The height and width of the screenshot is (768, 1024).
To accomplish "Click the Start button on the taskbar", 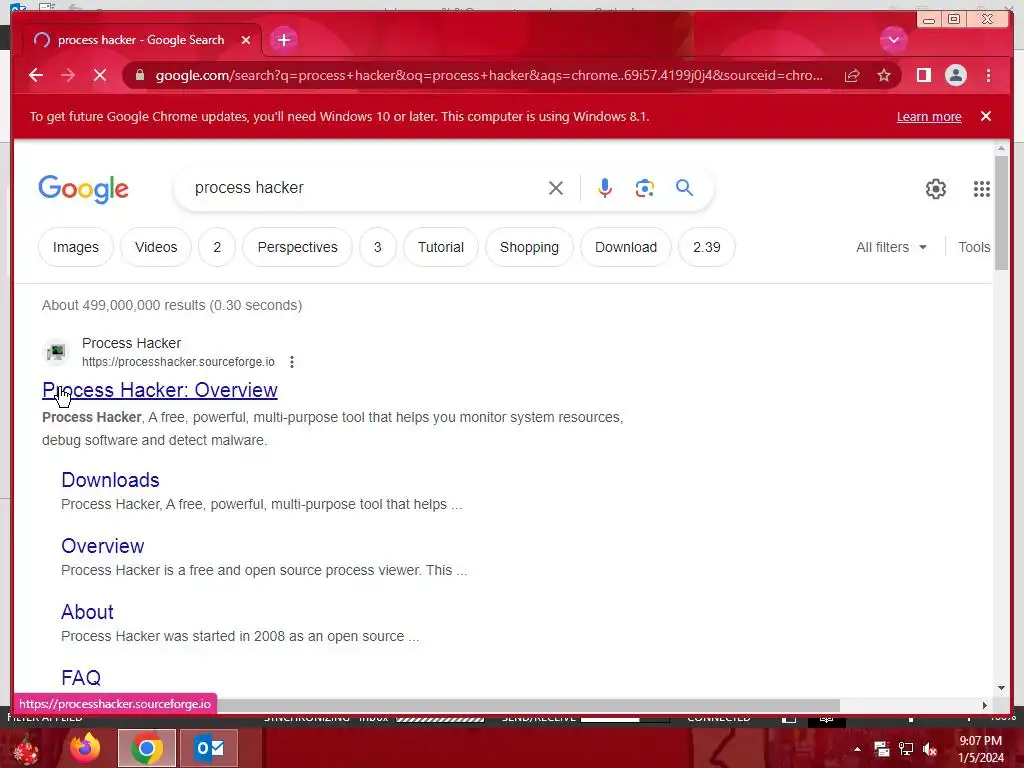I will (x=26, y=749).
